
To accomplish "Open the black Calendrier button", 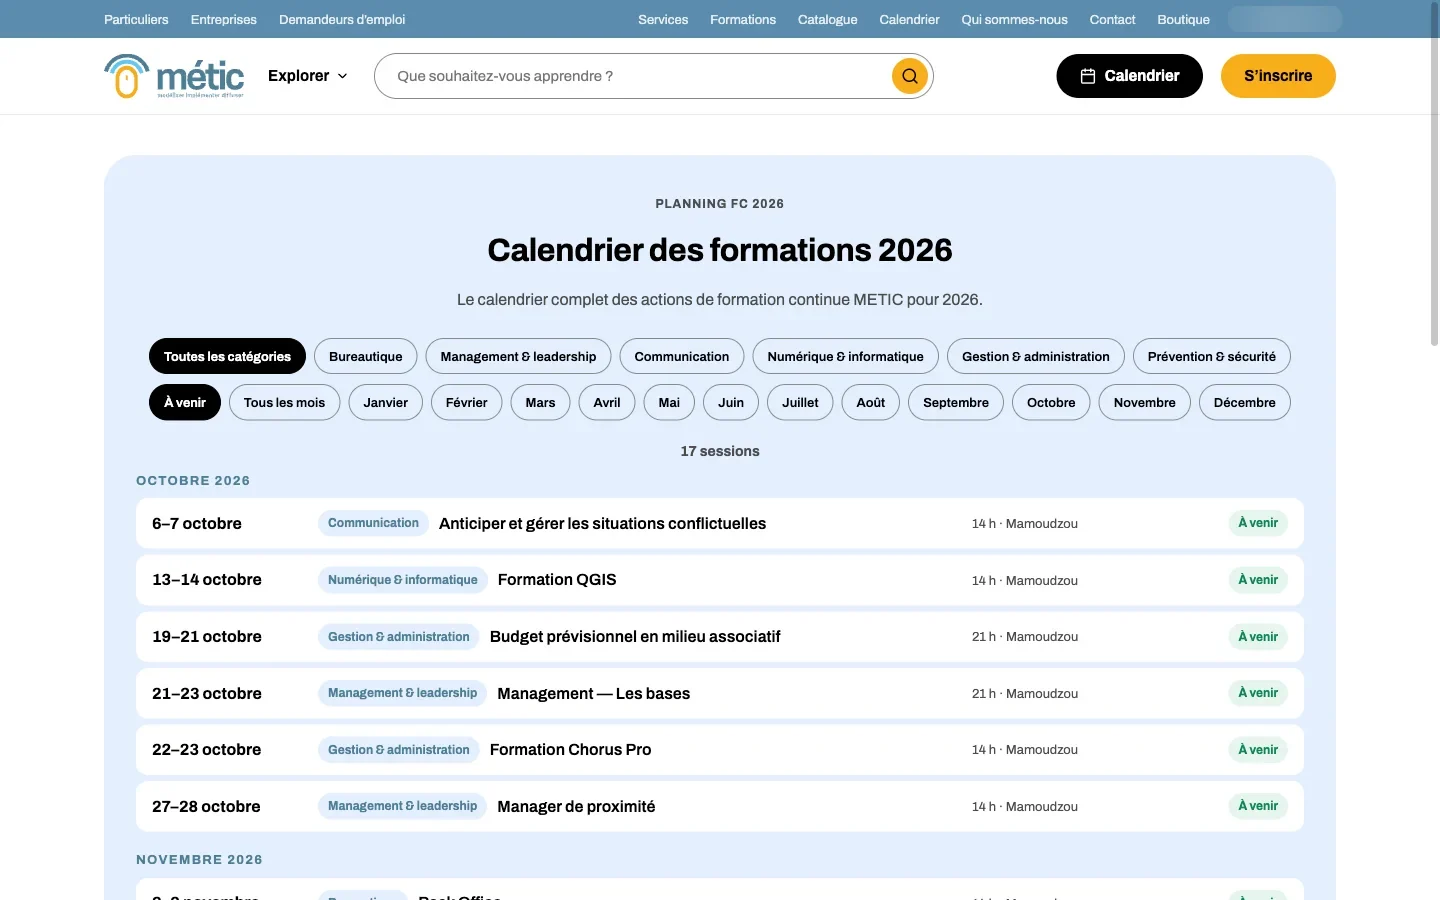I will (x=1129, y=76).
